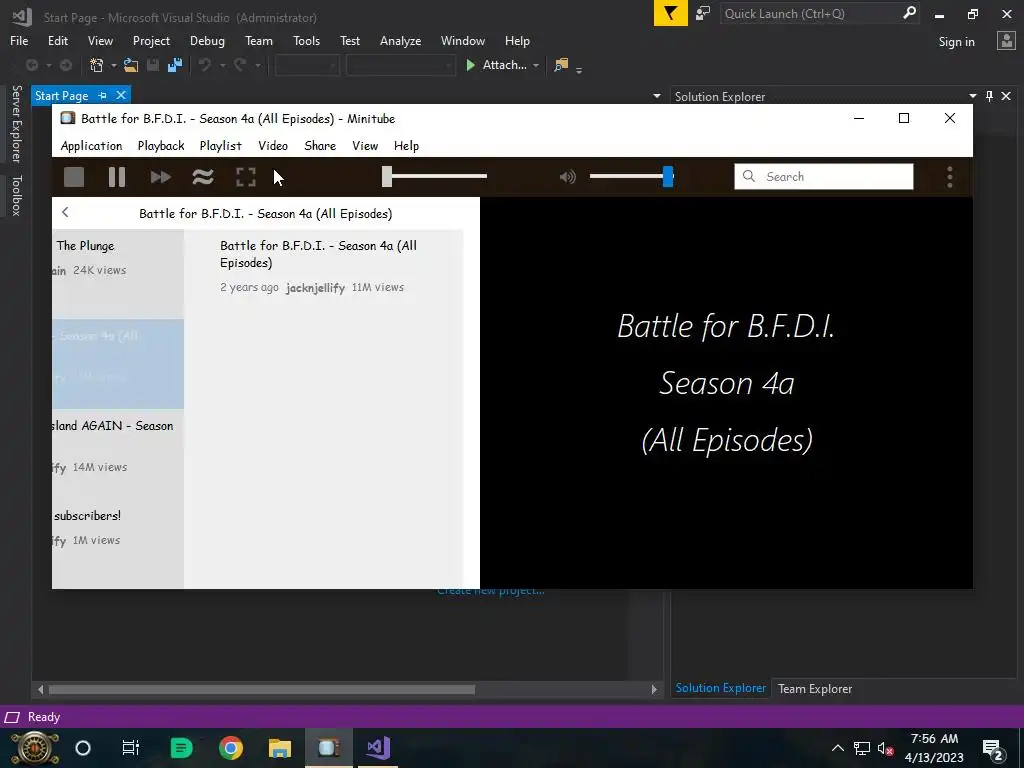Select 'The Plunge' playlist item

(118, 274)
